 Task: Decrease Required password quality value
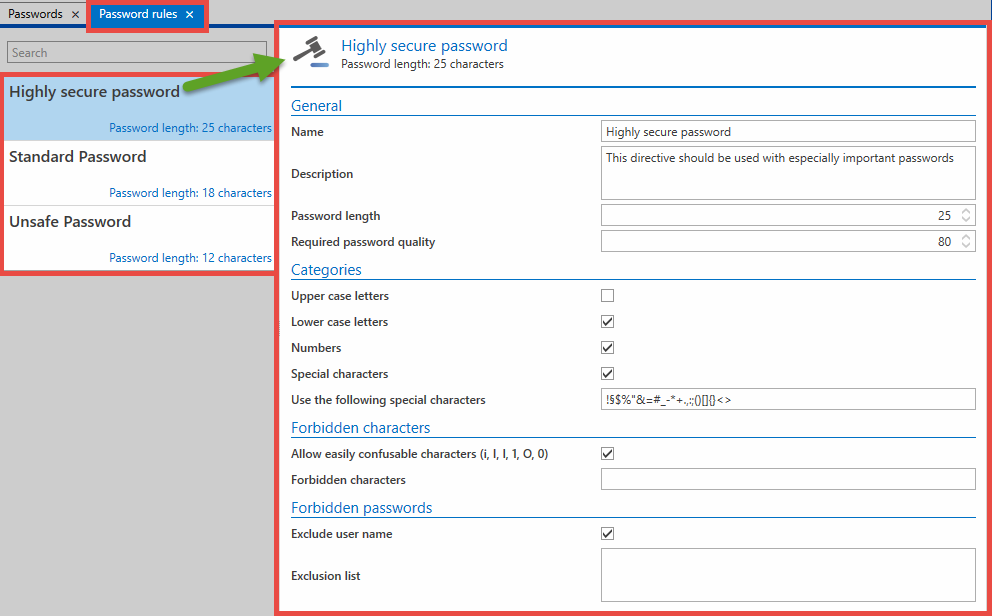(x=965, y=245)
